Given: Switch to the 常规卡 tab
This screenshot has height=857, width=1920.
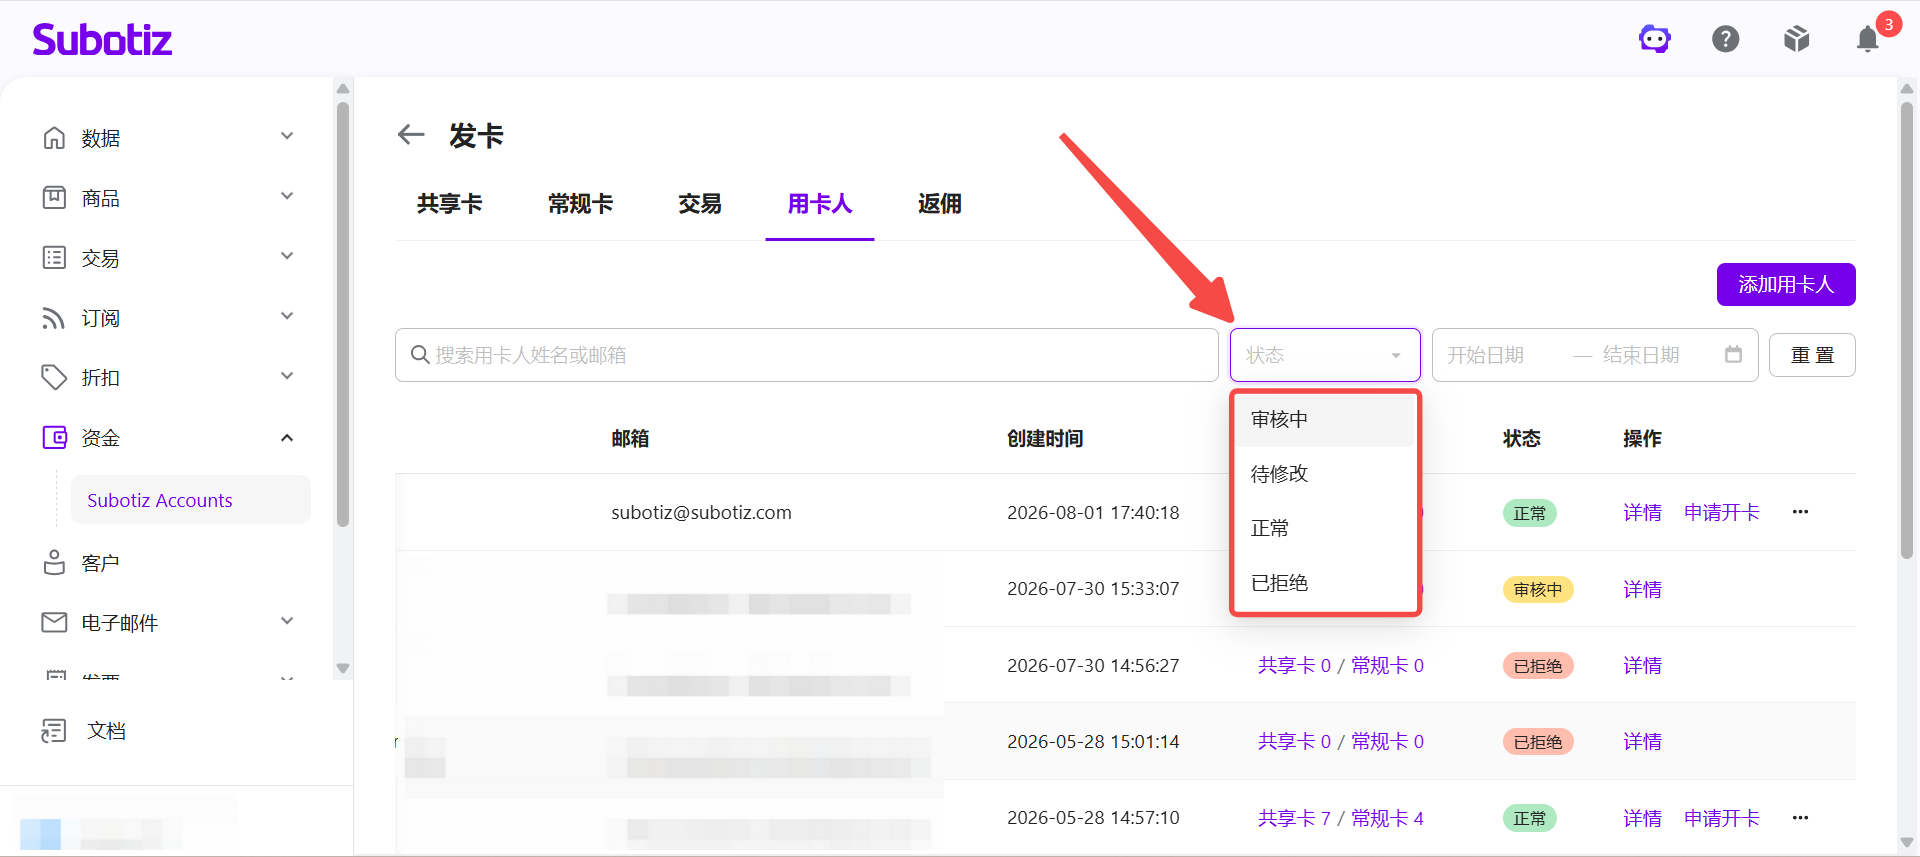Looking at the screenshot, I should point(580,204).
